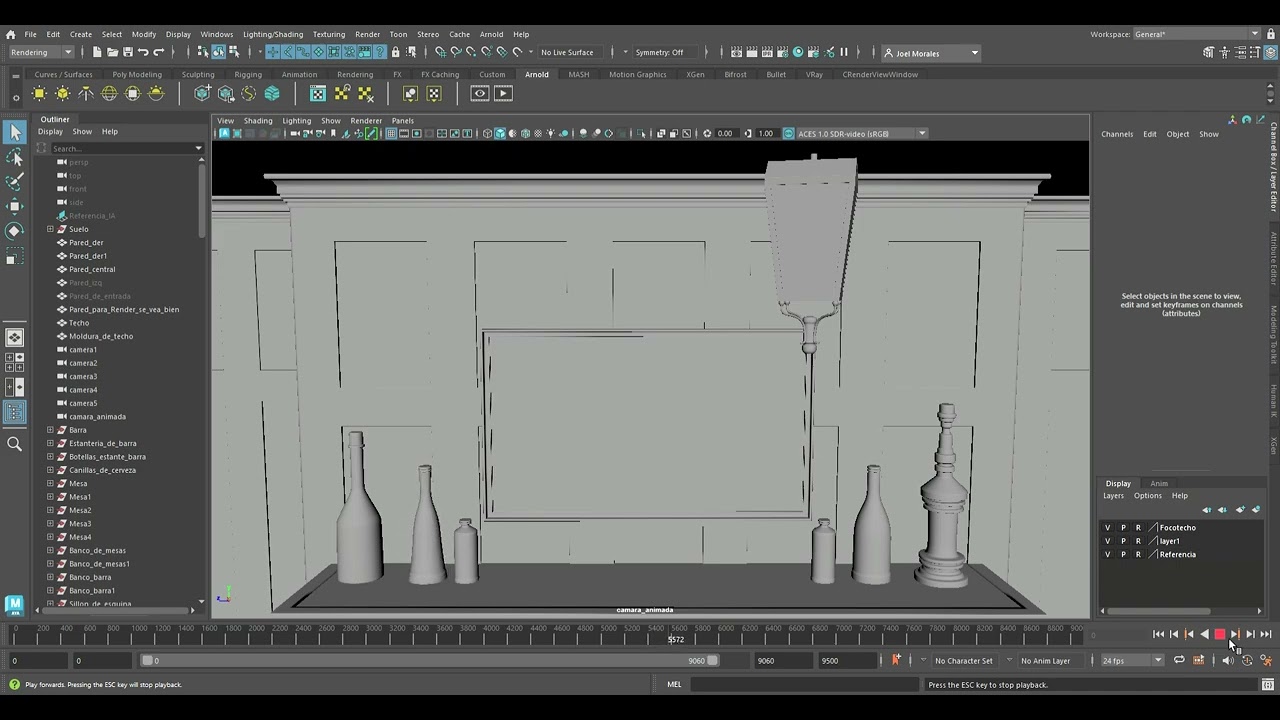Activate the Rotate tool in the toolbox
1280x720 pixels.
(x=14, y=231)
